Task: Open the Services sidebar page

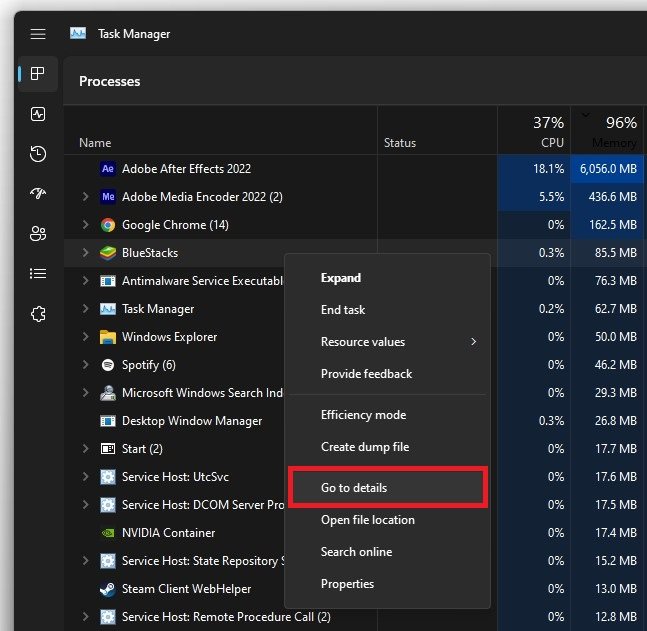Action: (x=38, y=313)
